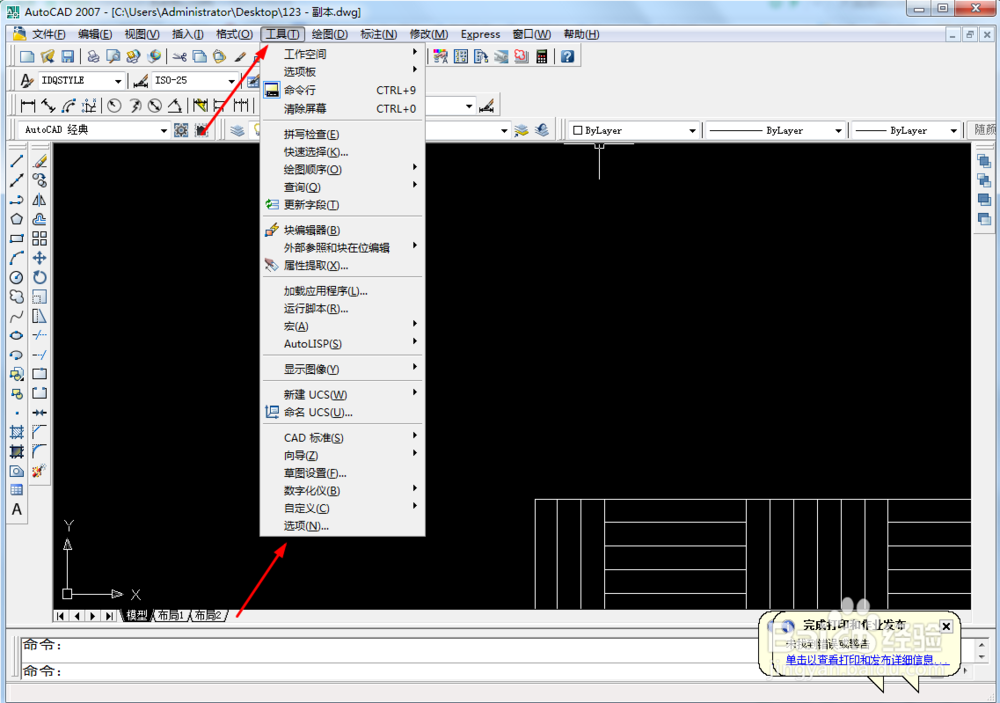The height and width of the screenshot is (703, 1000).
Task: Choose 清除屏幕 menu item
Action: point(342,108)
